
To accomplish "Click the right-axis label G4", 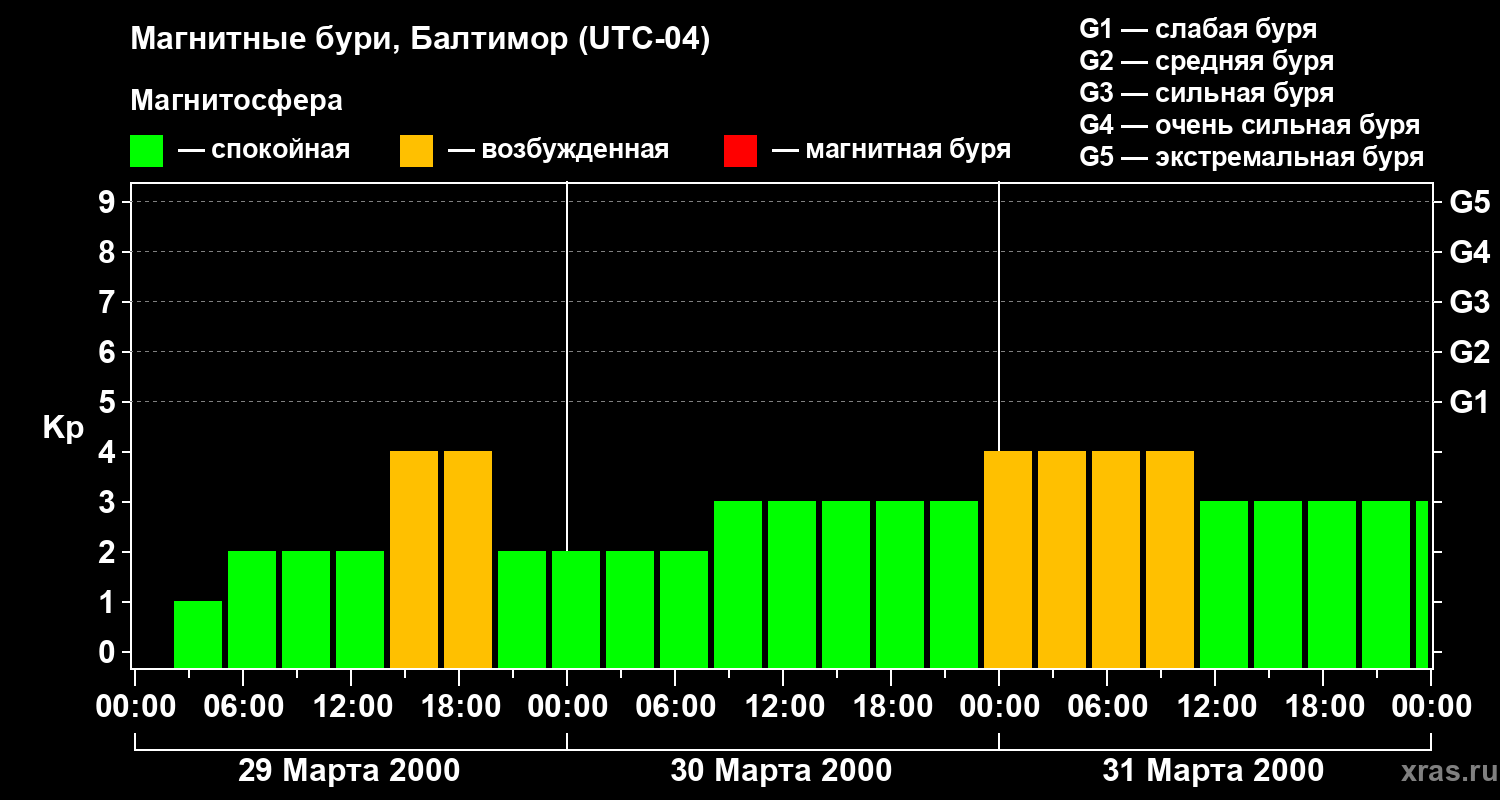I will 1469,252.
